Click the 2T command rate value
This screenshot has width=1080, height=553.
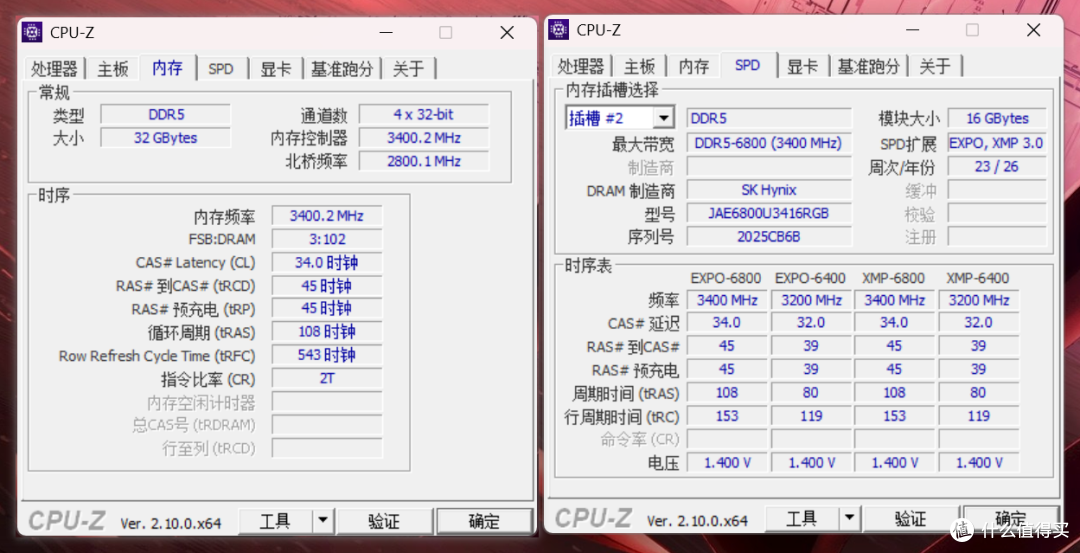click(x=327, y=379)
